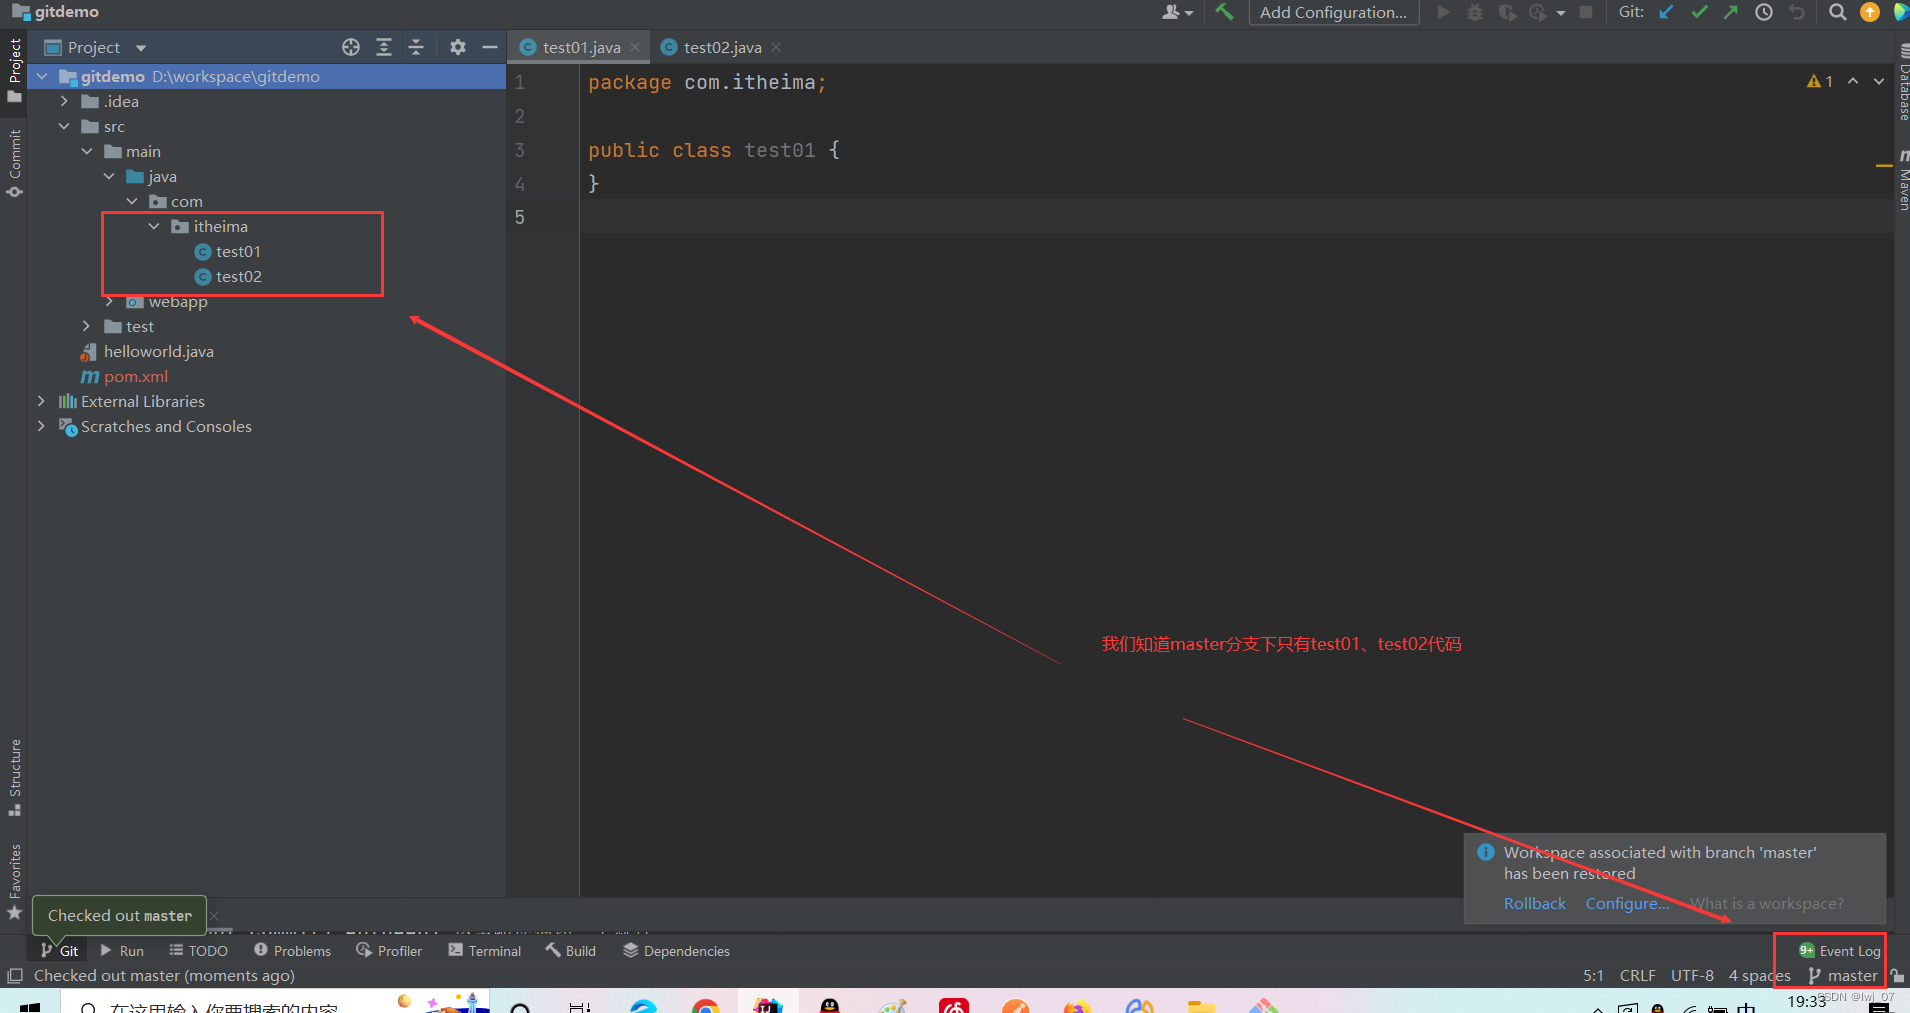
Task: Switch to the test01.java editor tab
Action: point(581,47)
